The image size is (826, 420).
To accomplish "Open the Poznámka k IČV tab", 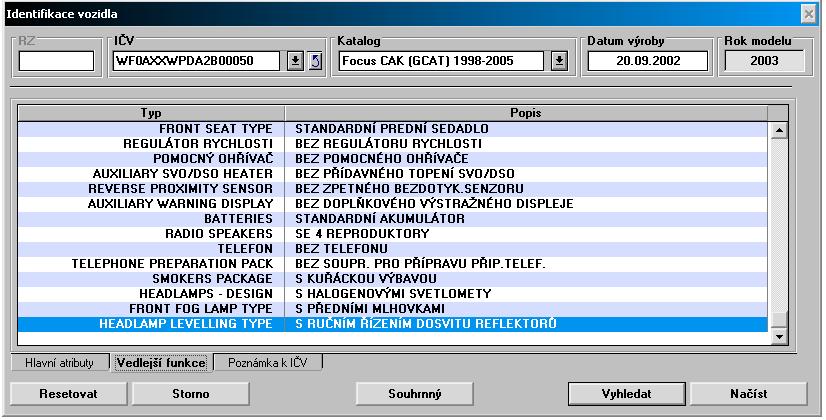I will 268,363.
